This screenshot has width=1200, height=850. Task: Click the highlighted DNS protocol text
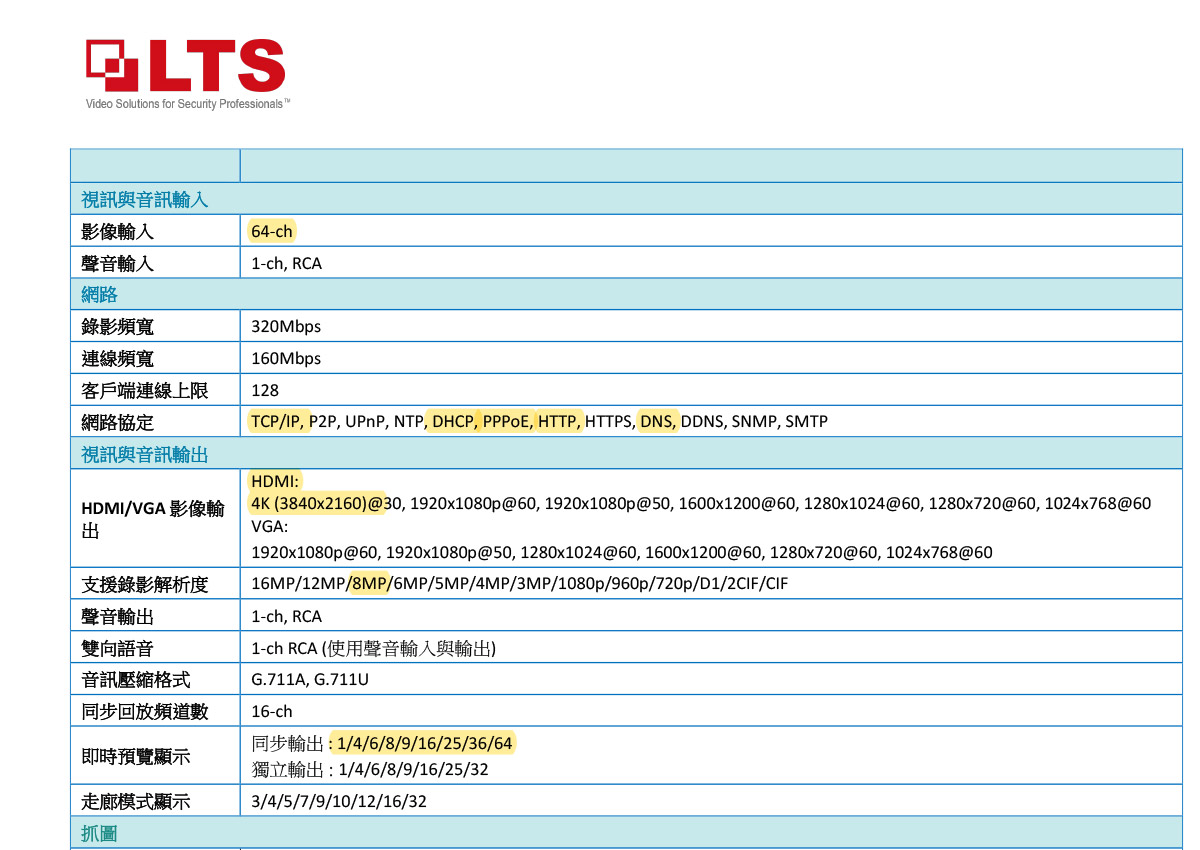658,422
